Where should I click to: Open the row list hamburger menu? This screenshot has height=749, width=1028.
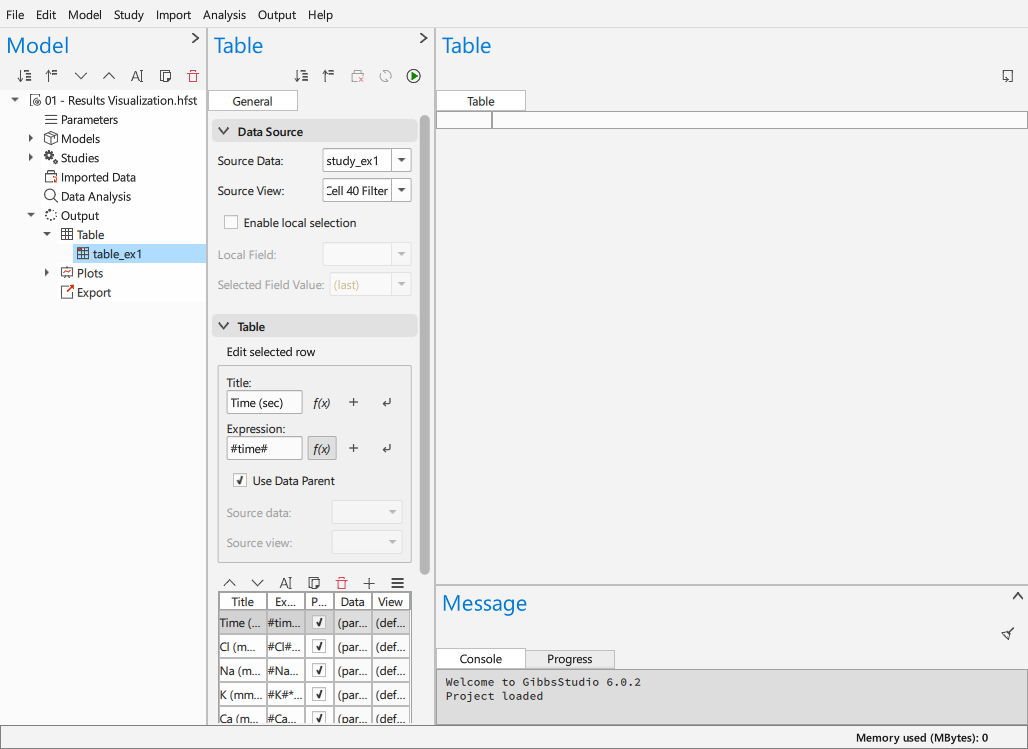pyautogui.click(x=397, y=583)
